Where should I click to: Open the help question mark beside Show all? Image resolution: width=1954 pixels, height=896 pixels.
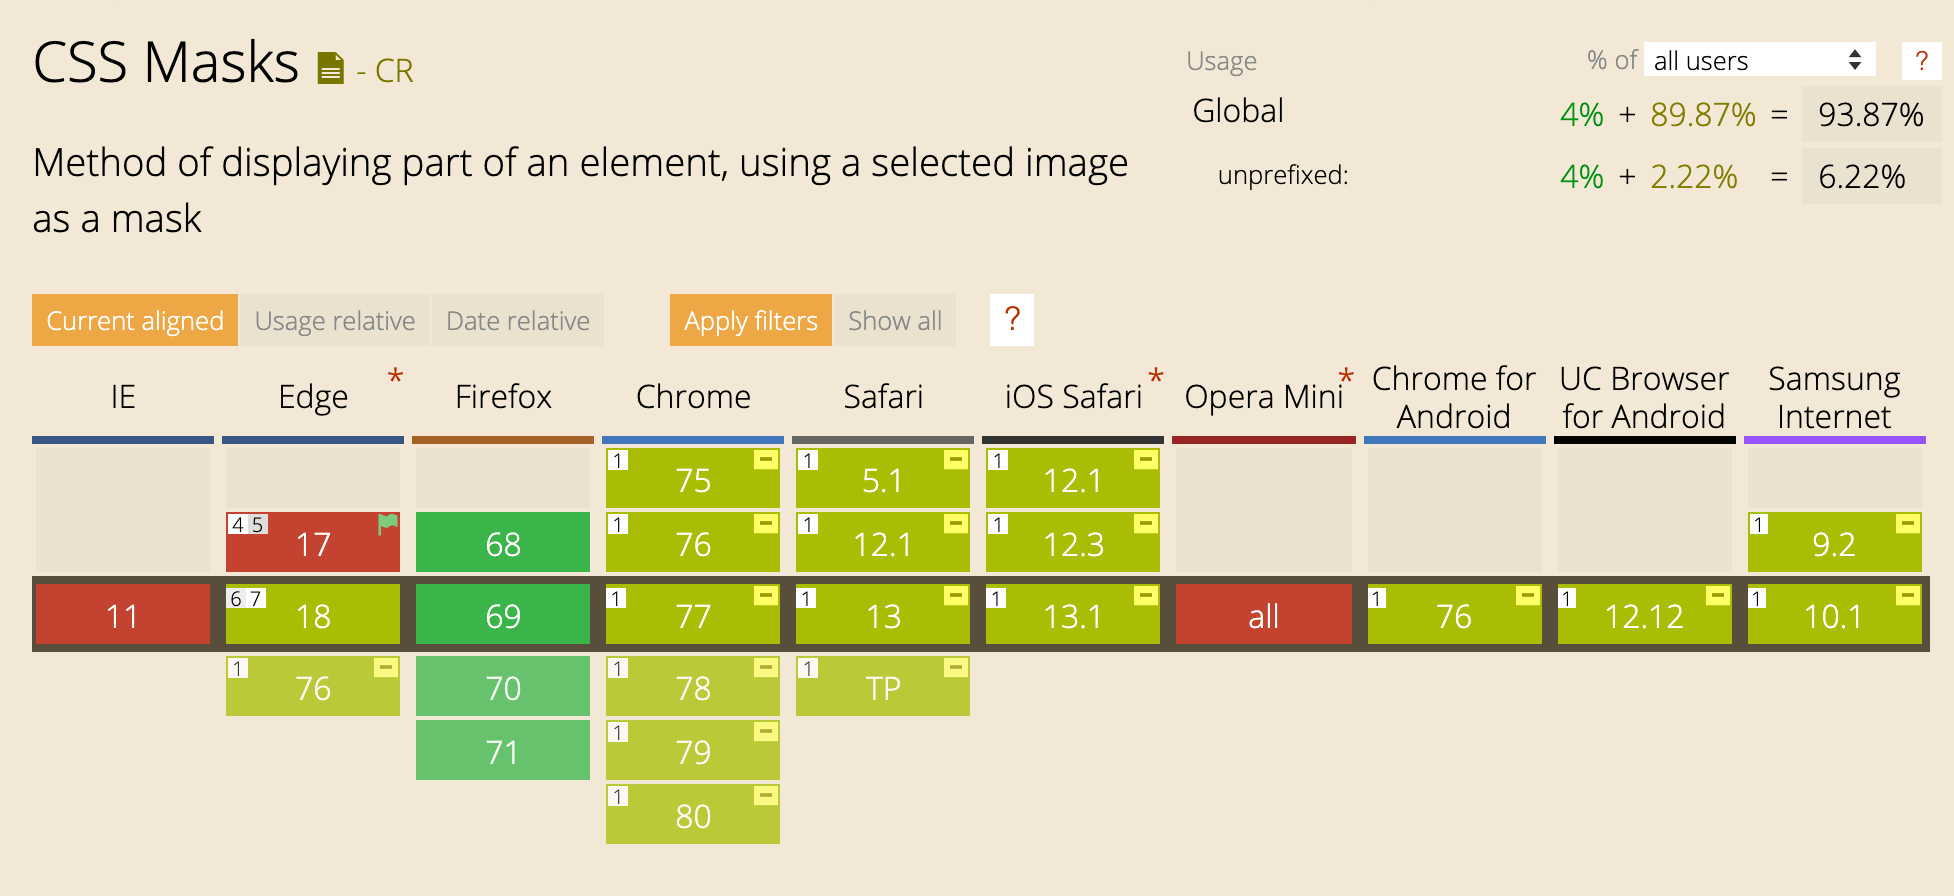pyautogui.click(x=1012, y=320)
